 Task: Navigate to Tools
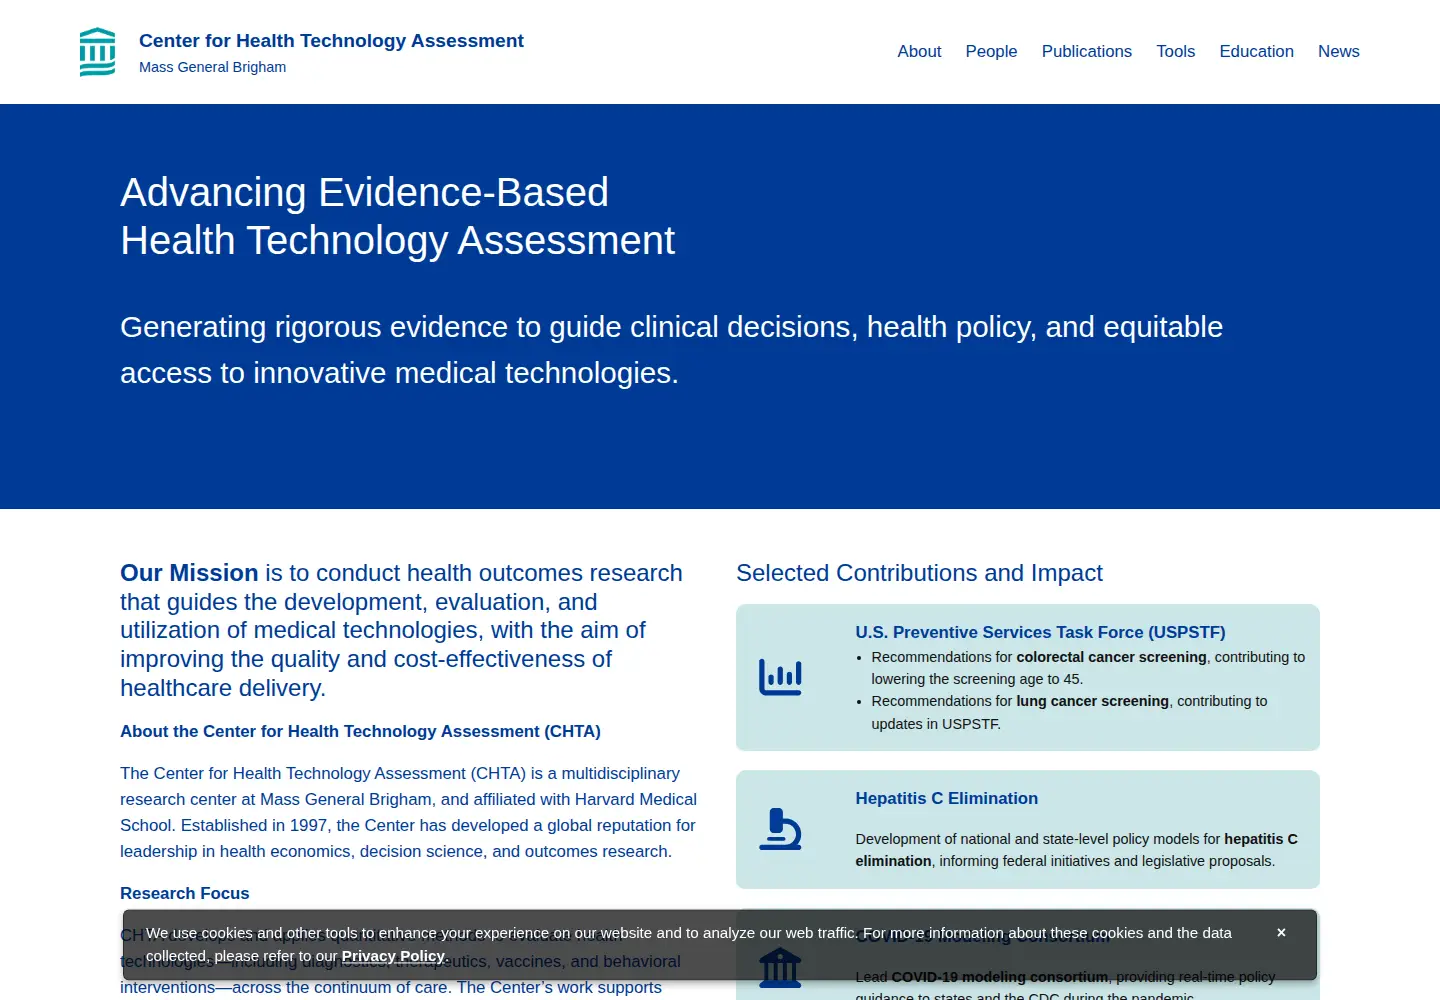pyautogui.click(x=1176, y=51)
